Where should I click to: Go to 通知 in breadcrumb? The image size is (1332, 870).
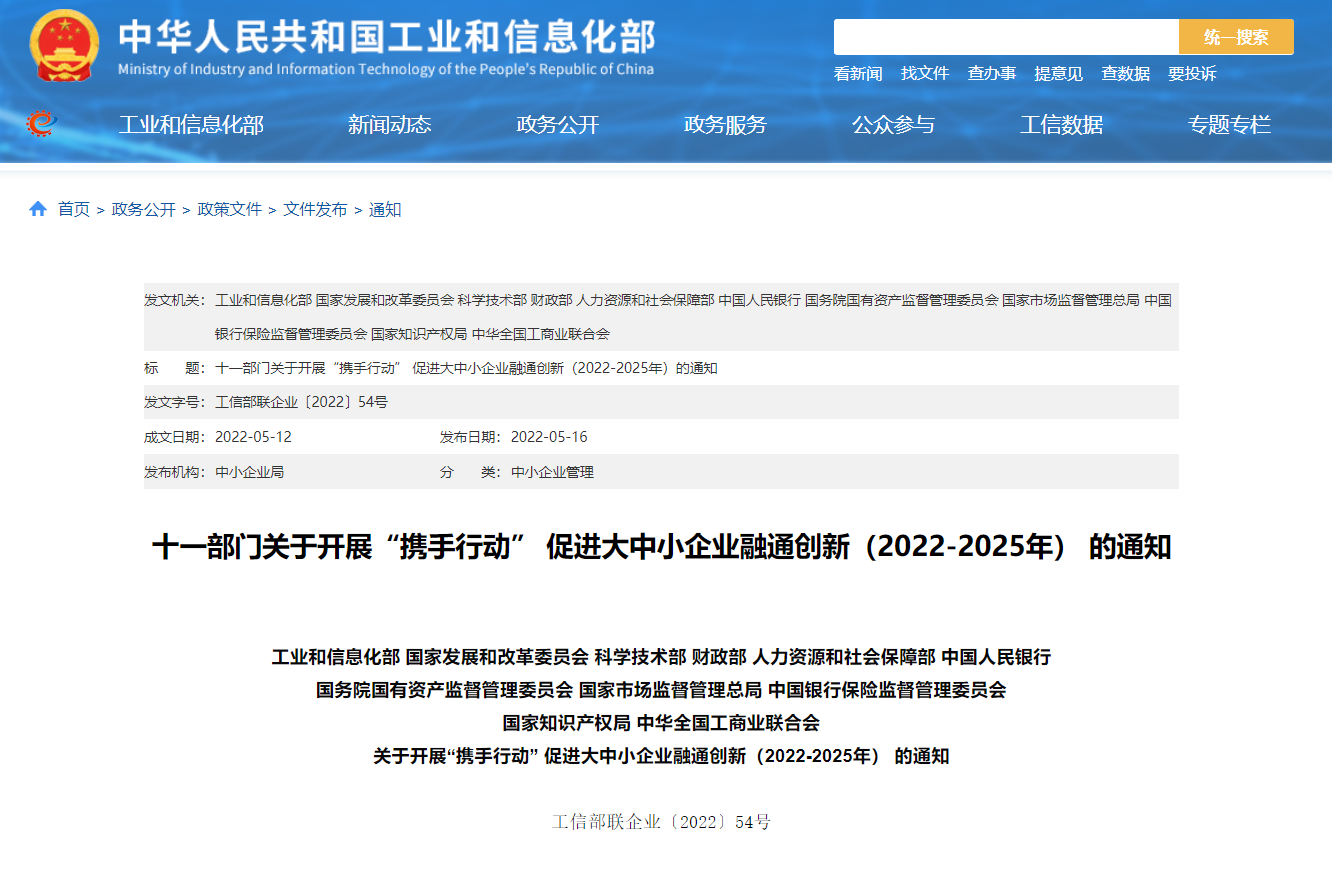point(385,209)
